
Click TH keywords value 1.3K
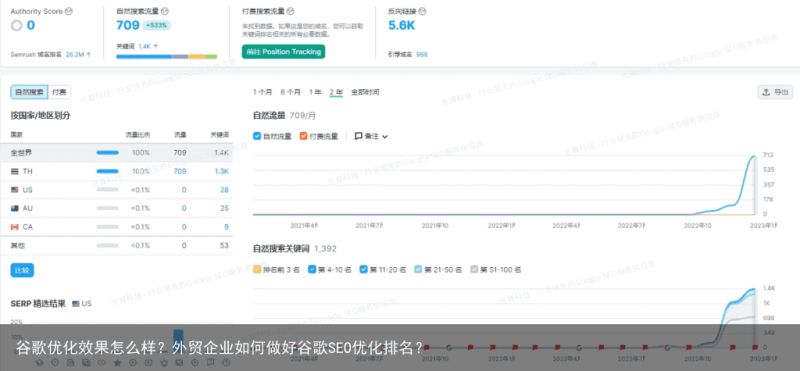(221, 171)
